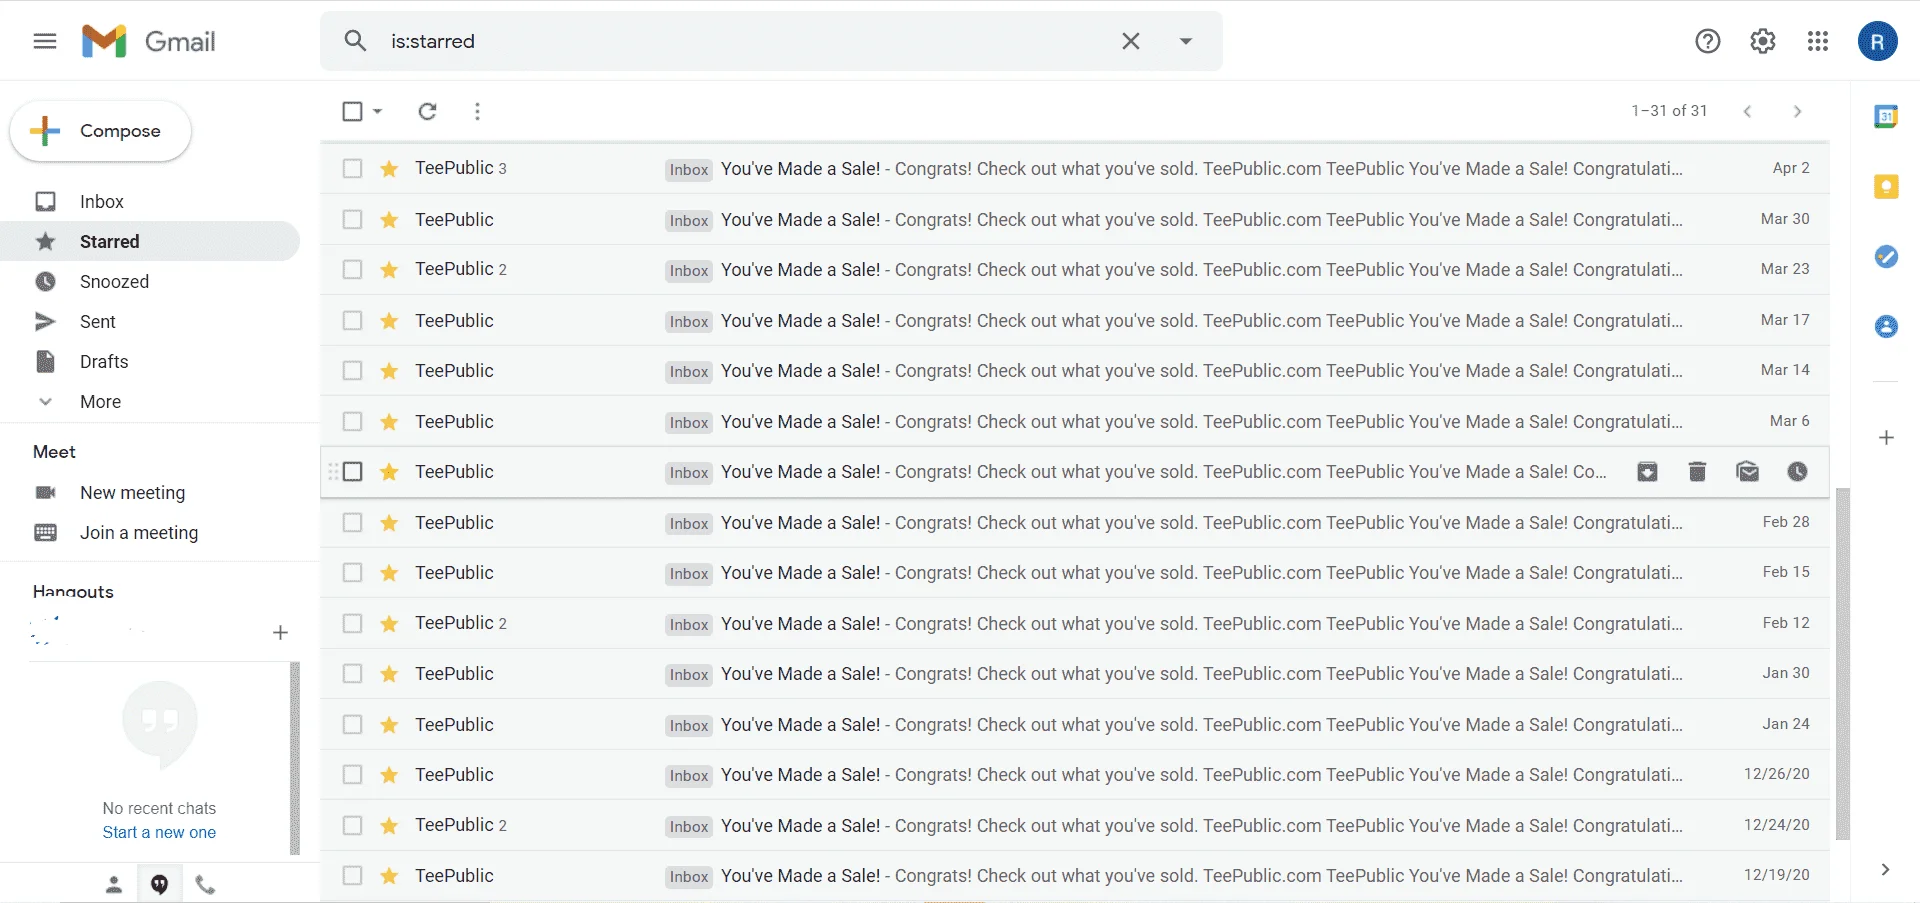Screen dimensions: 1920x903
Task: Open the Drafts folder
Action: 150,362
